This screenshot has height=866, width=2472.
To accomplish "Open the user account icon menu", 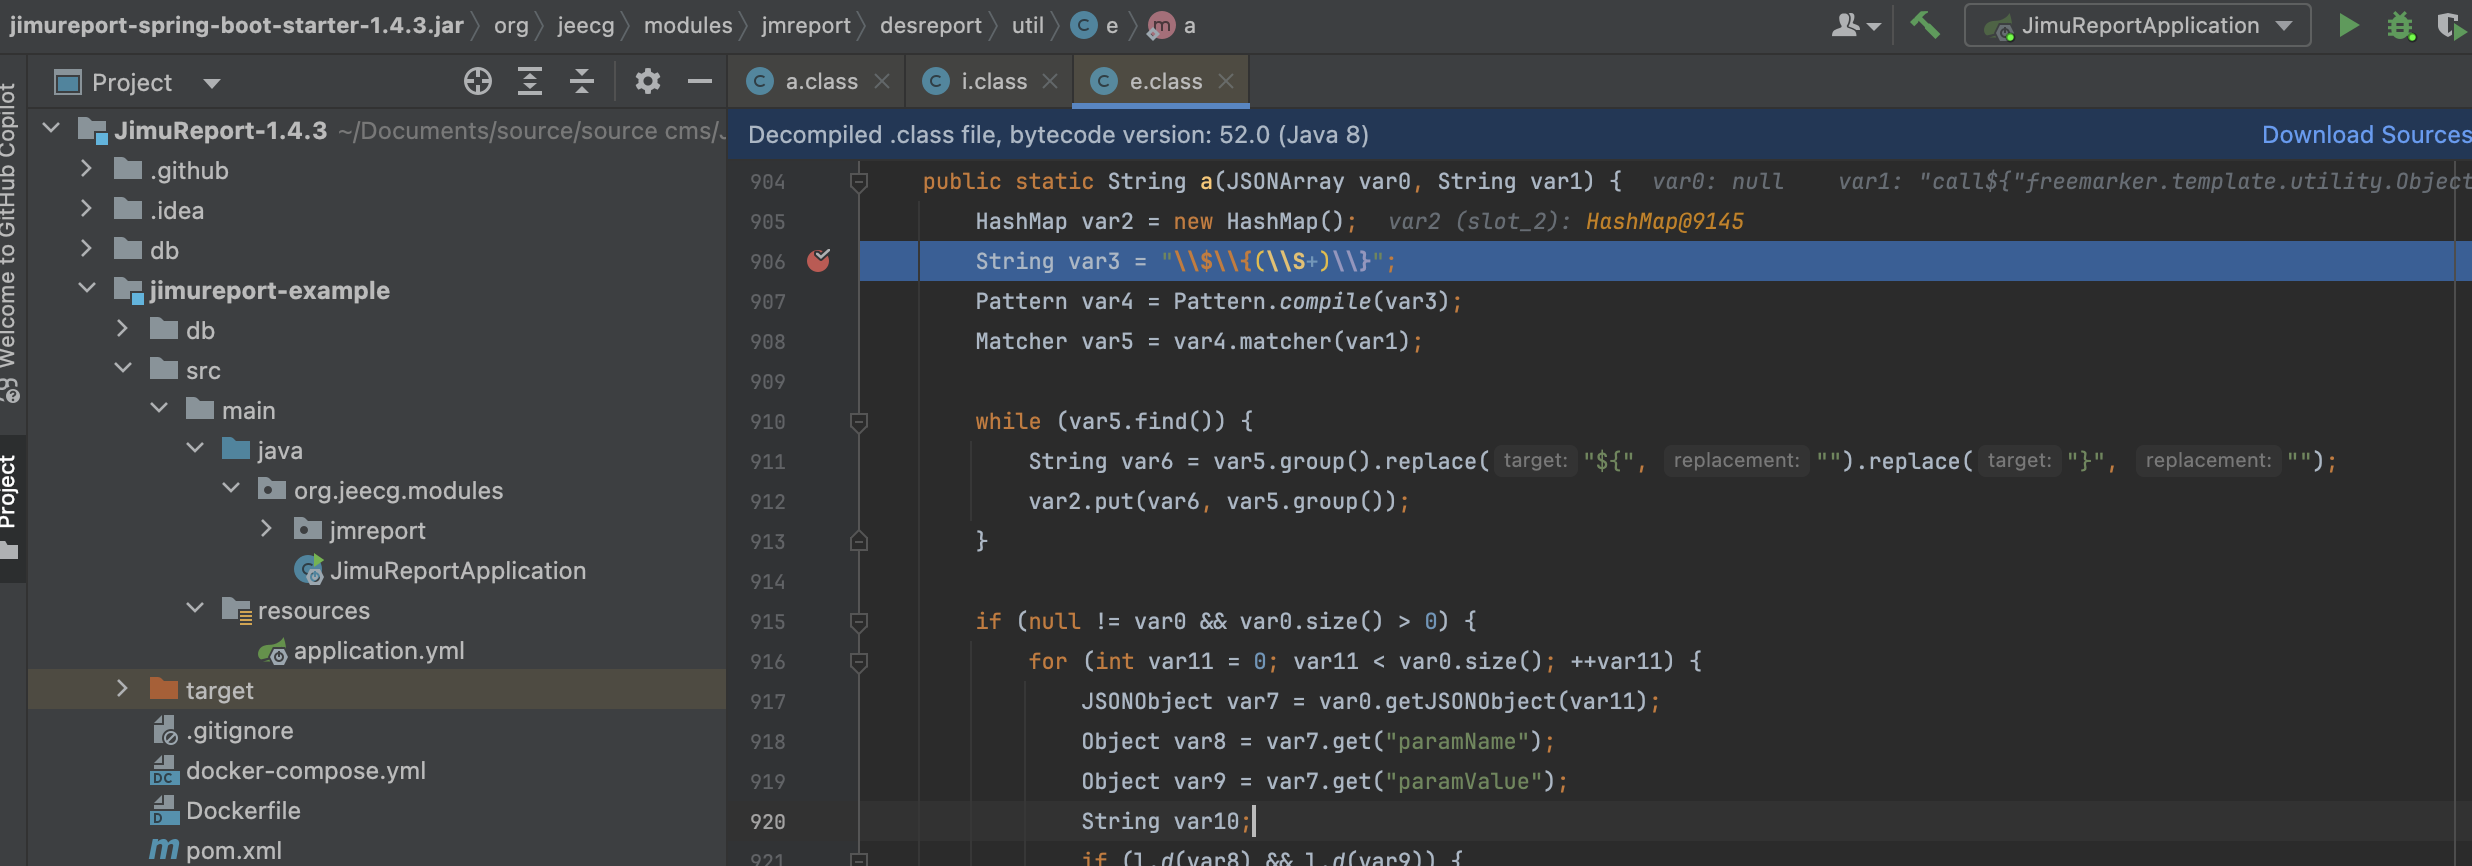I will [x=1855, y=25].
